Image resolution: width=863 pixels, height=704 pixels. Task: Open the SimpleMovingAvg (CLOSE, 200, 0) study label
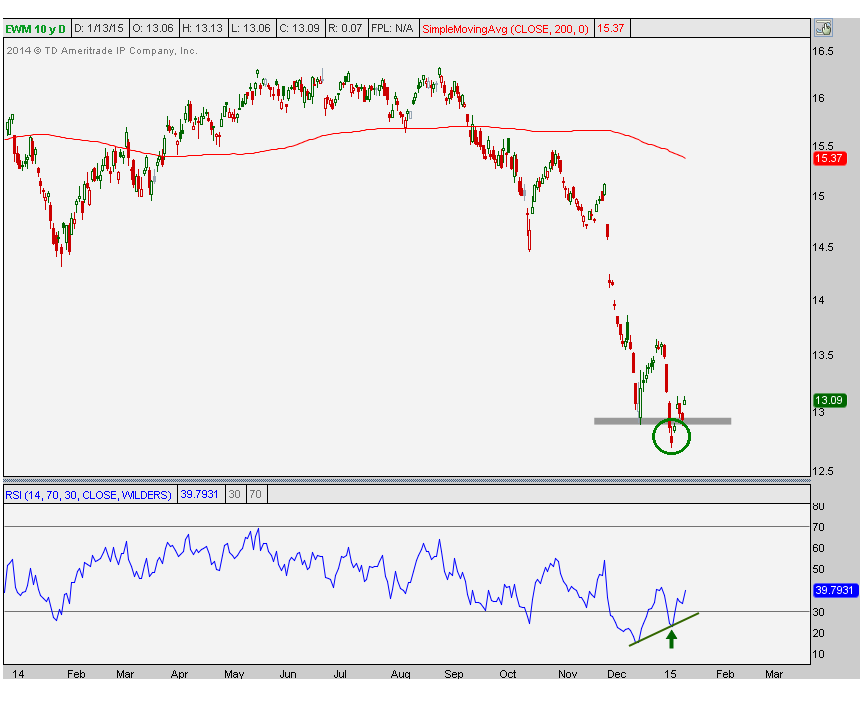click(x=505, y=29)
